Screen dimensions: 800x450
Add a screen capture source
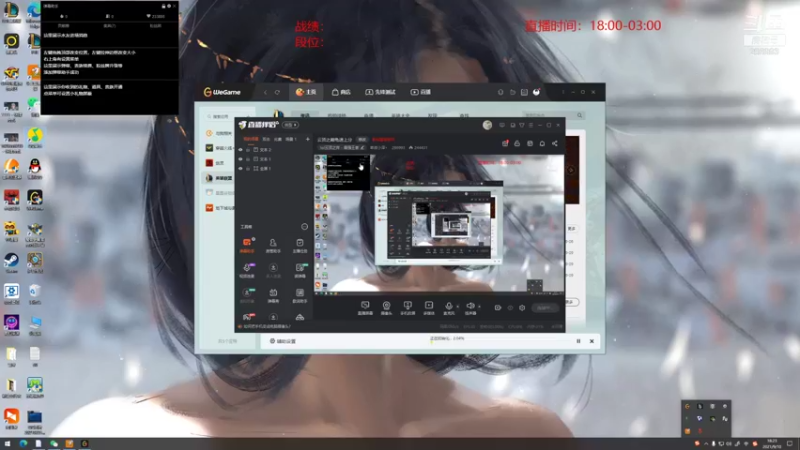point(365,308)
